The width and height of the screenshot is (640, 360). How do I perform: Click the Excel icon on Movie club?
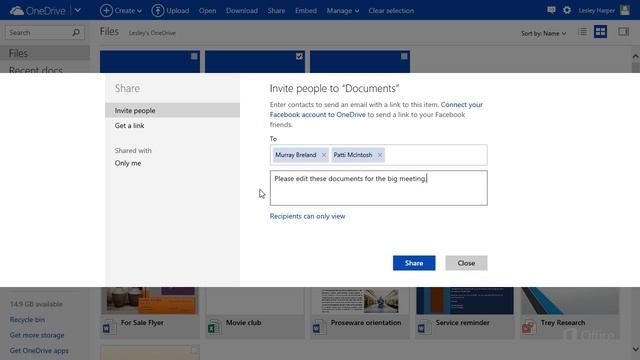tap(213, 327)
